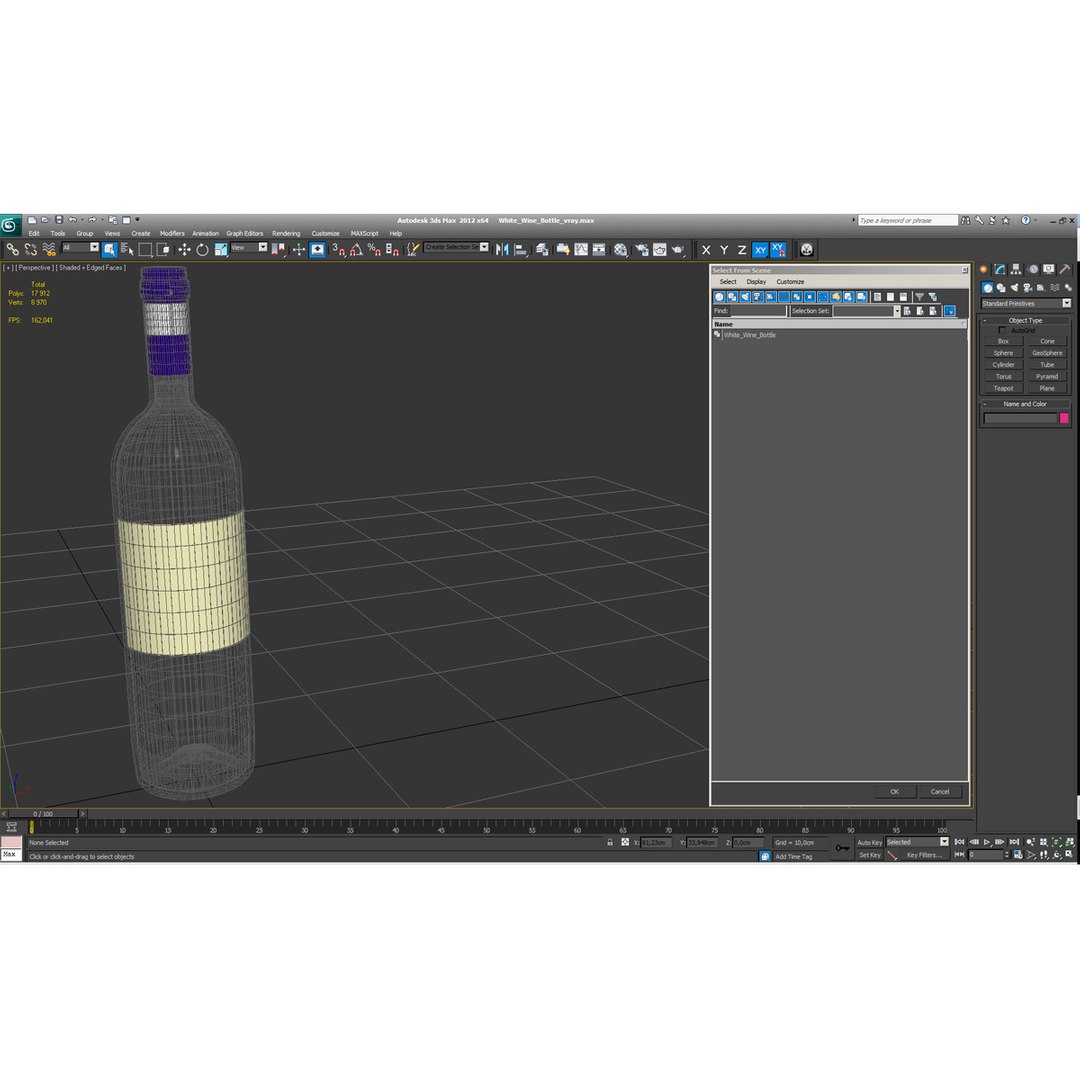Viewport: 1080px width, 1080px height.
Task: Click OK in Select From Scene
Action: (x=895, y=791)
